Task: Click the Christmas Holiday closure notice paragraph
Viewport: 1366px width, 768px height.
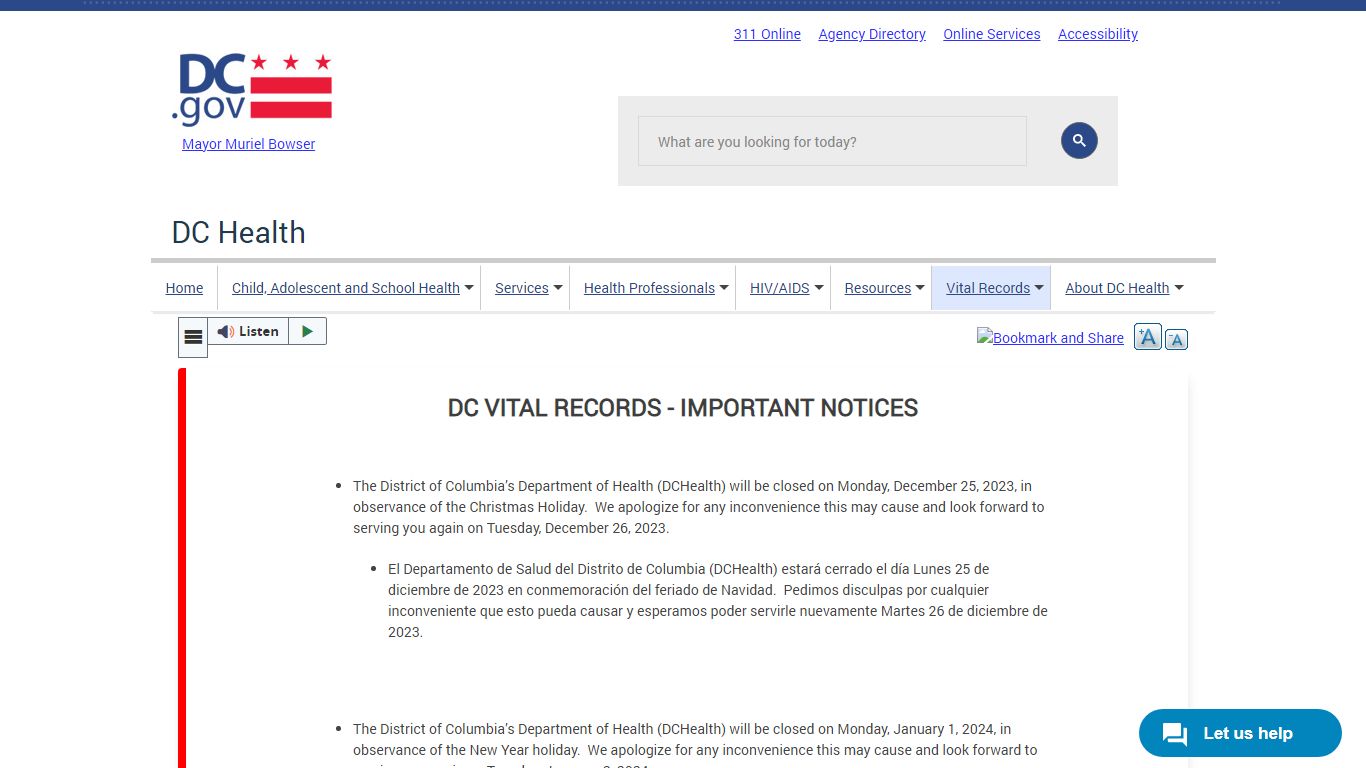Action: click(700, 507)
